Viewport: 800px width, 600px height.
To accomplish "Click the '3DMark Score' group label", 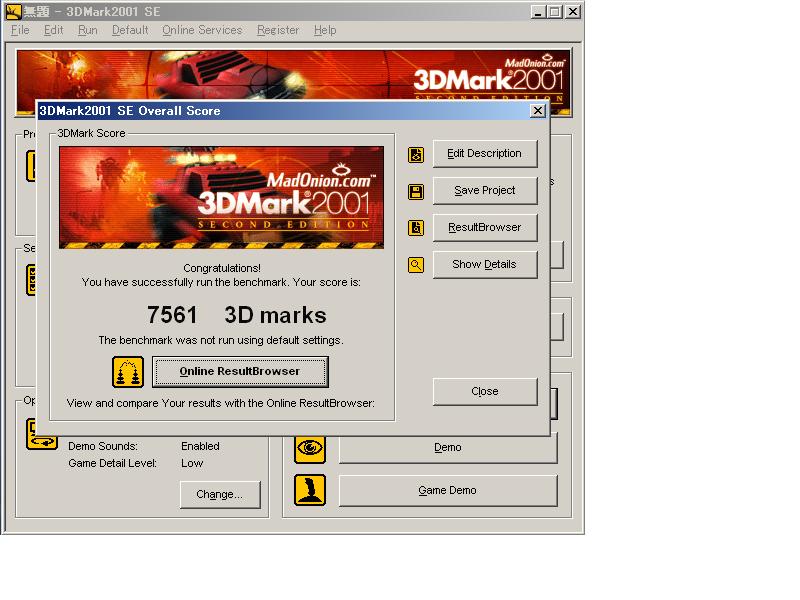I will click(91, 133).
